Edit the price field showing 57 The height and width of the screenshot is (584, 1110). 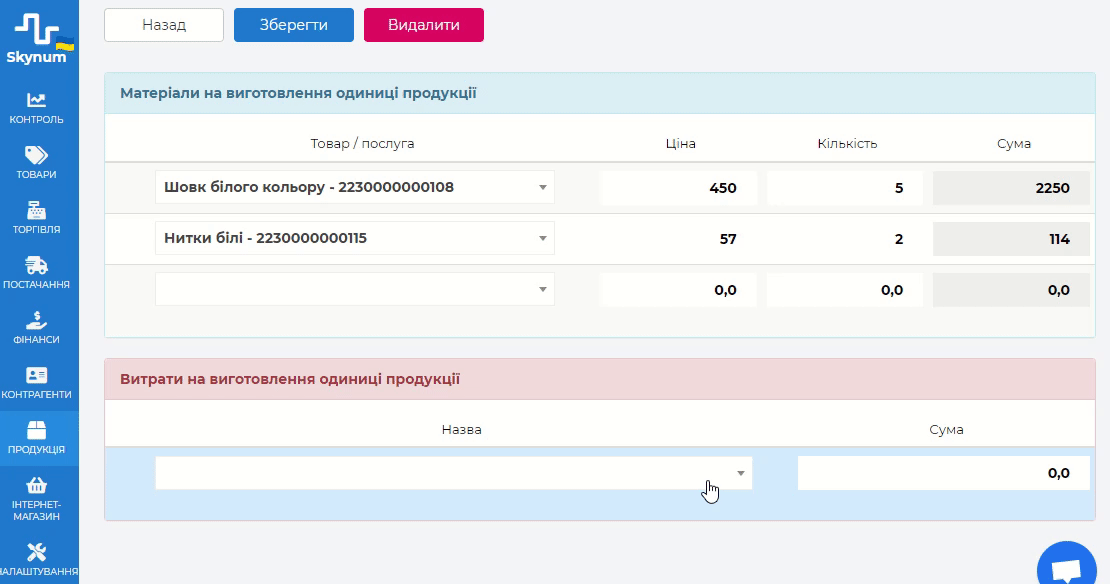click(678, 239)
